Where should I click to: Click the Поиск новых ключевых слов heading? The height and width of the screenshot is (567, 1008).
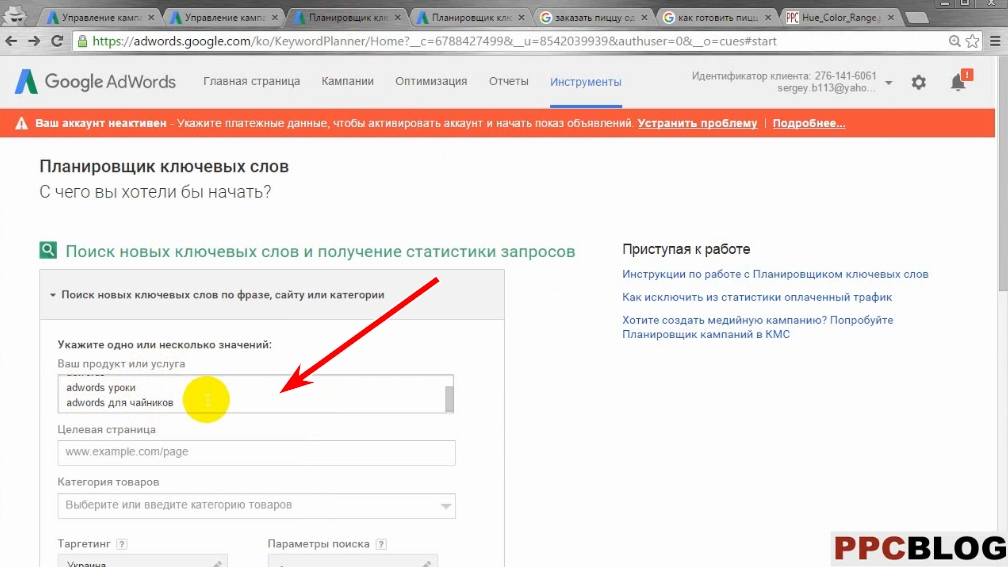(320, 251)
